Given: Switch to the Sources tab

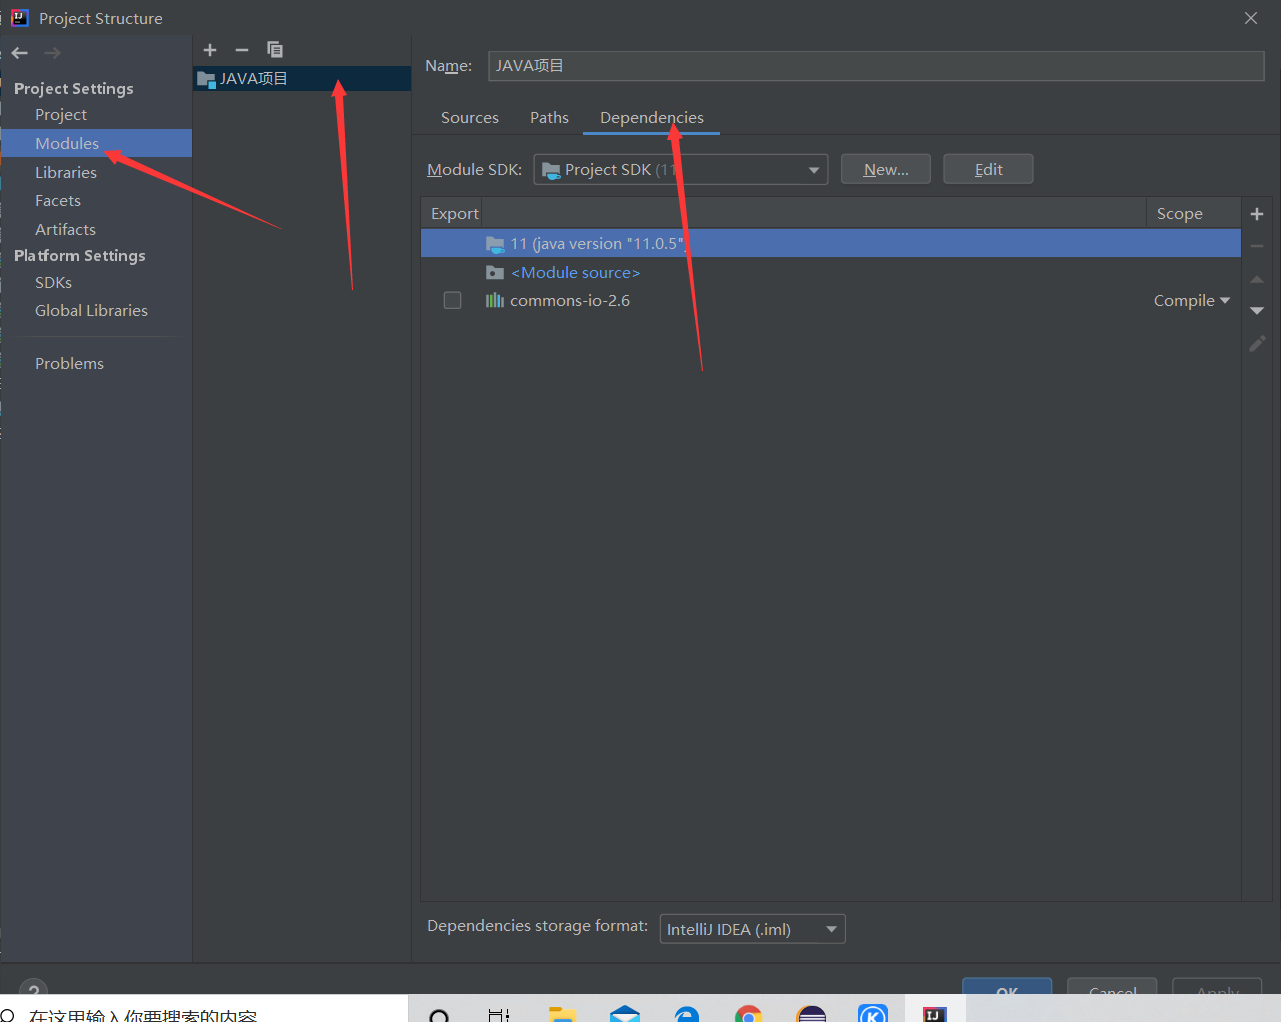Looking at the screenshot, I should (x=470, y=118).
